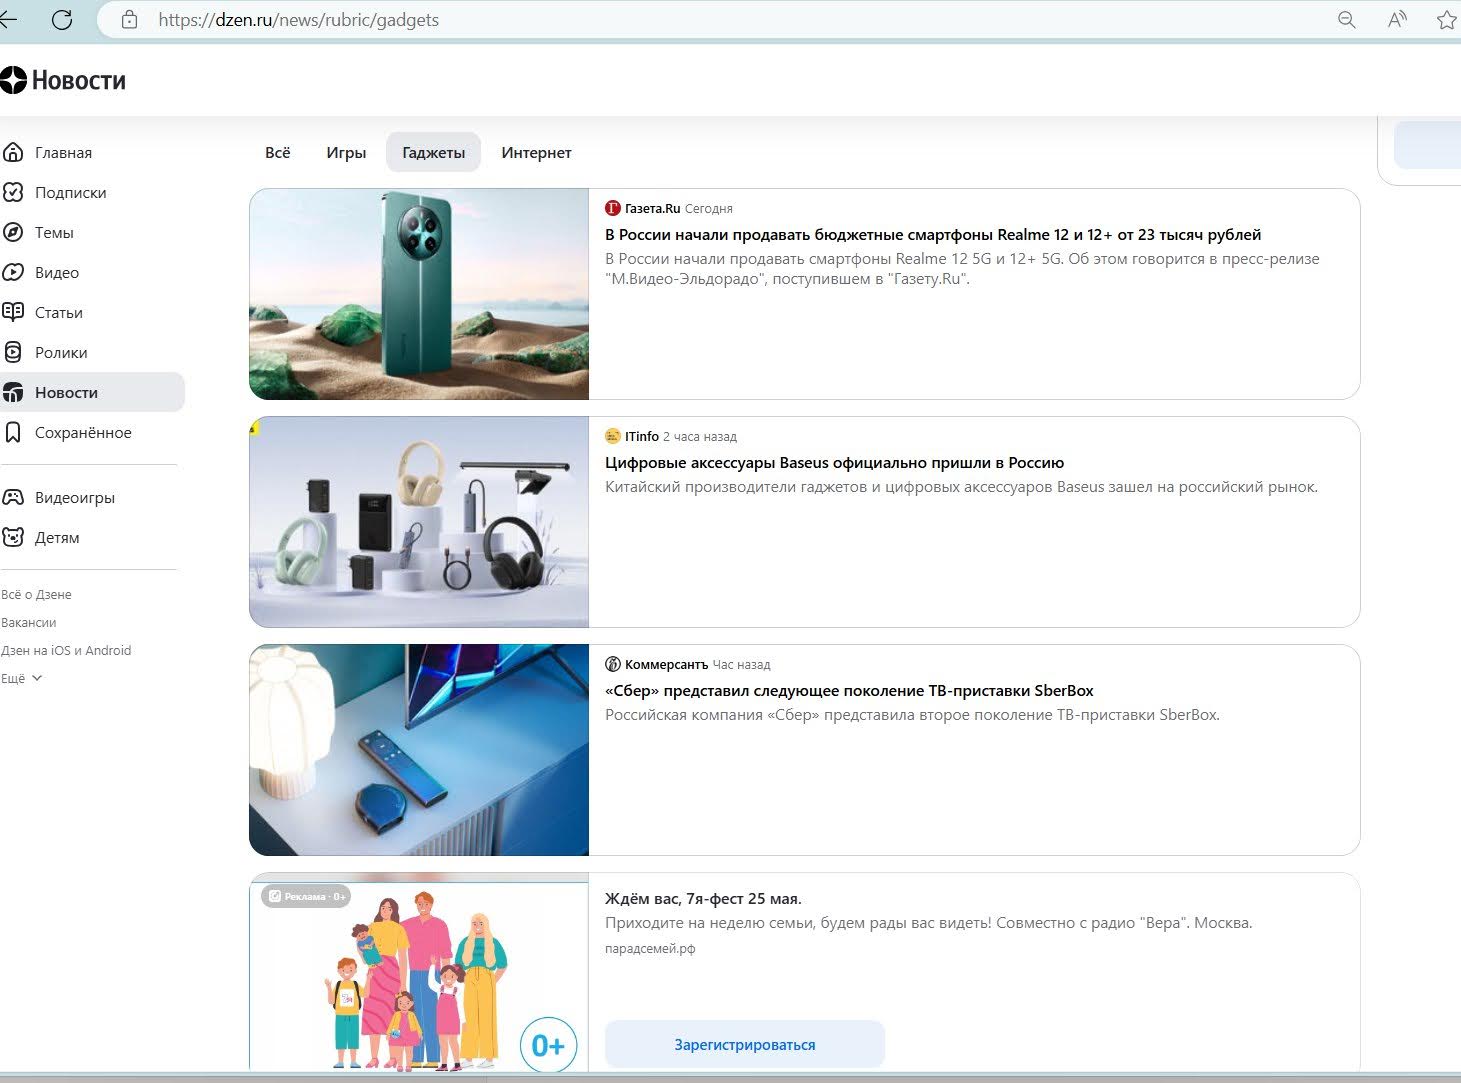The image size is (1461, 1083).
Task: Click the 7я-фест ad description text
Action: tap(928, 922)
